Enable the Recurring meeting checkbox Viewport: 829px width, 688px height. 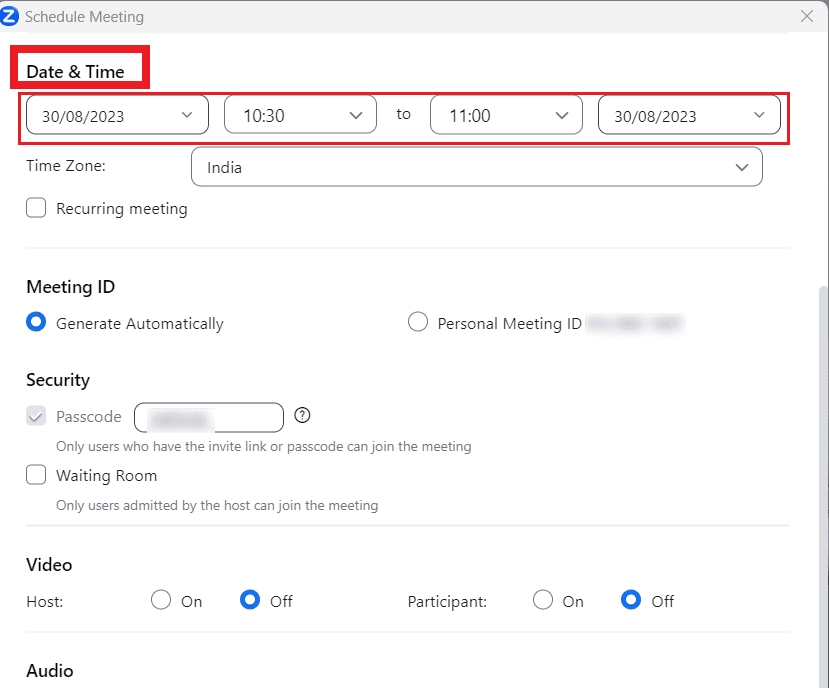click(36, 208)
